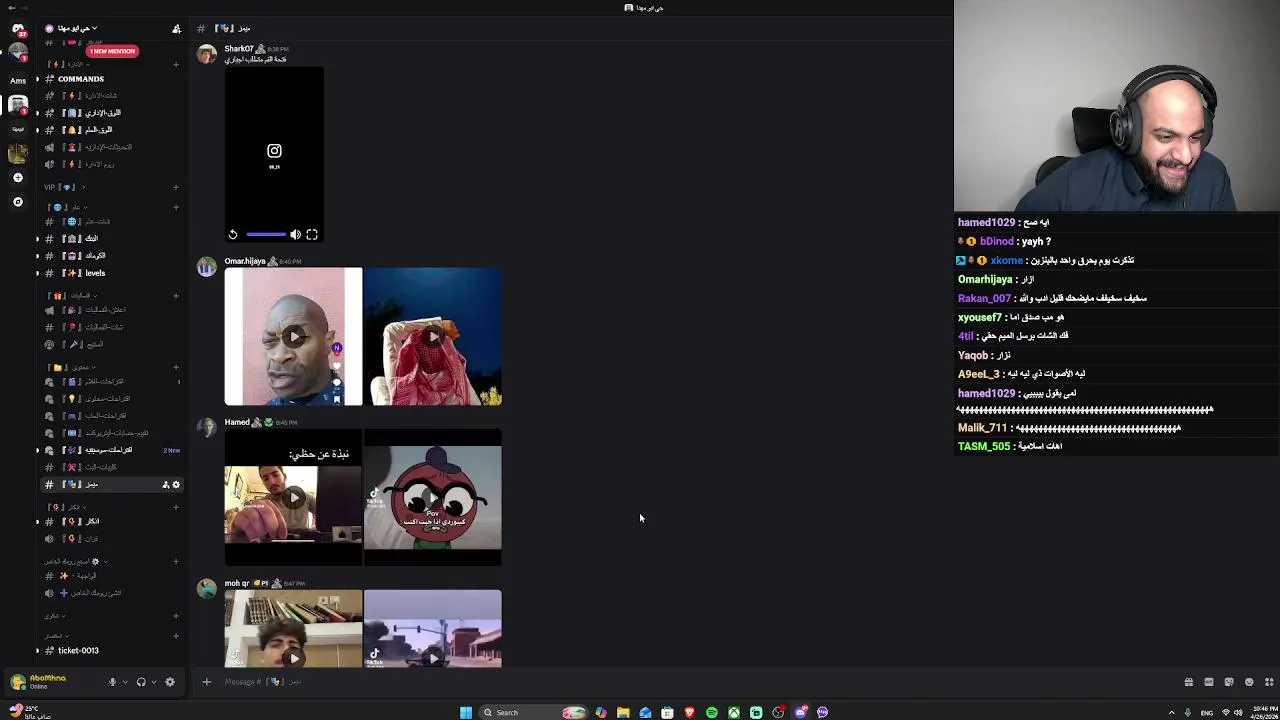The width and height of the screenshot is (1280, 720).
Task: Open Discord direct messages home icon
Action: 18,30
